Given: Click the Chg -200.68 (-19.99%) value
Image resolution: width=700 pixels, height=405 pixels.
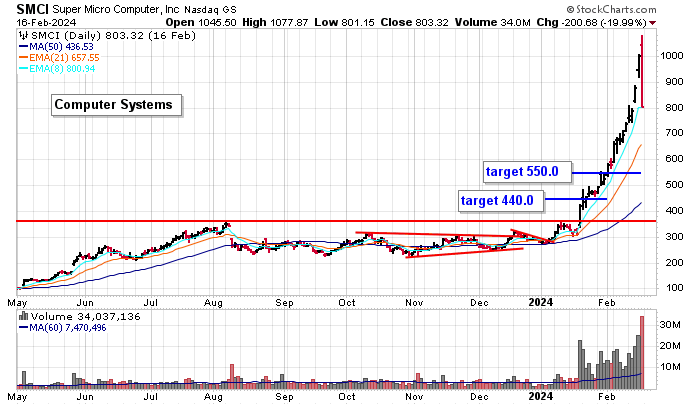Looking at the screenshot, I should tap(592, 22).
